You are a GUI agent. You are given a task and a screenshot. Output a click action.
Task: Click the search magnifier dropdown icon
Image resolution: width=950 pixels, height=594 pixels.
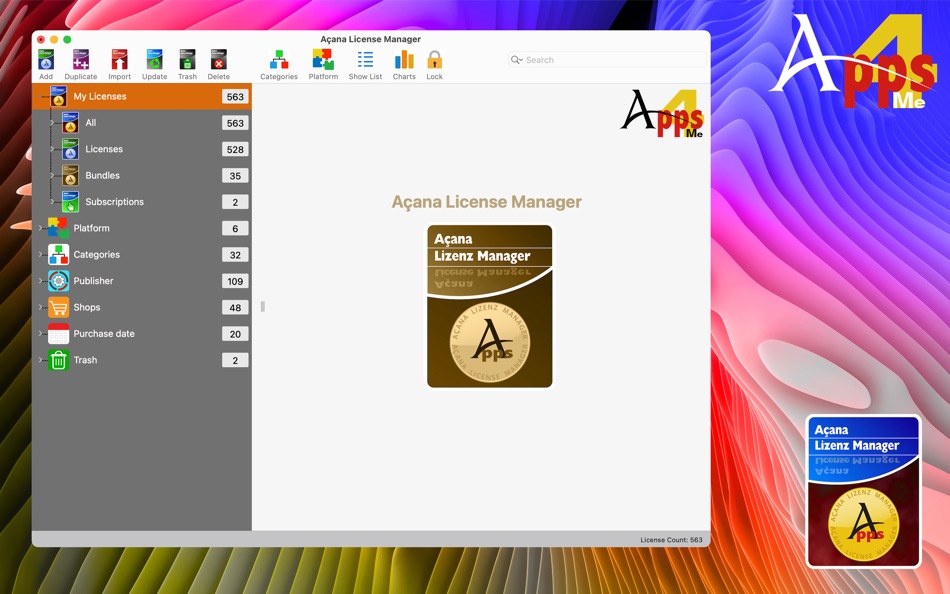pyautogui.click(x=517, y=59)
